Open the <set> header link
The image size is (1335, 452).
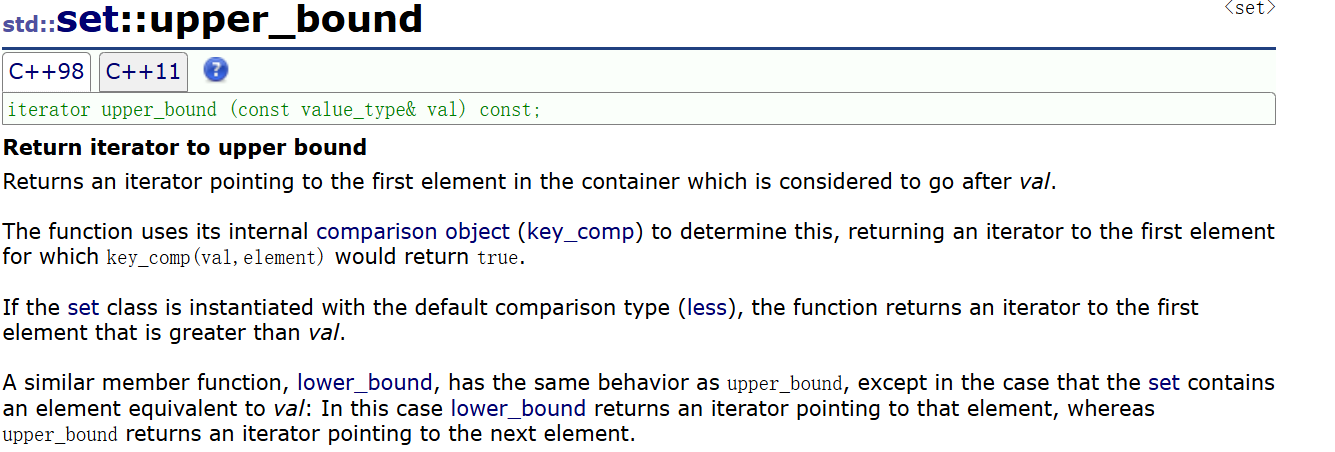pos(1250,8)
